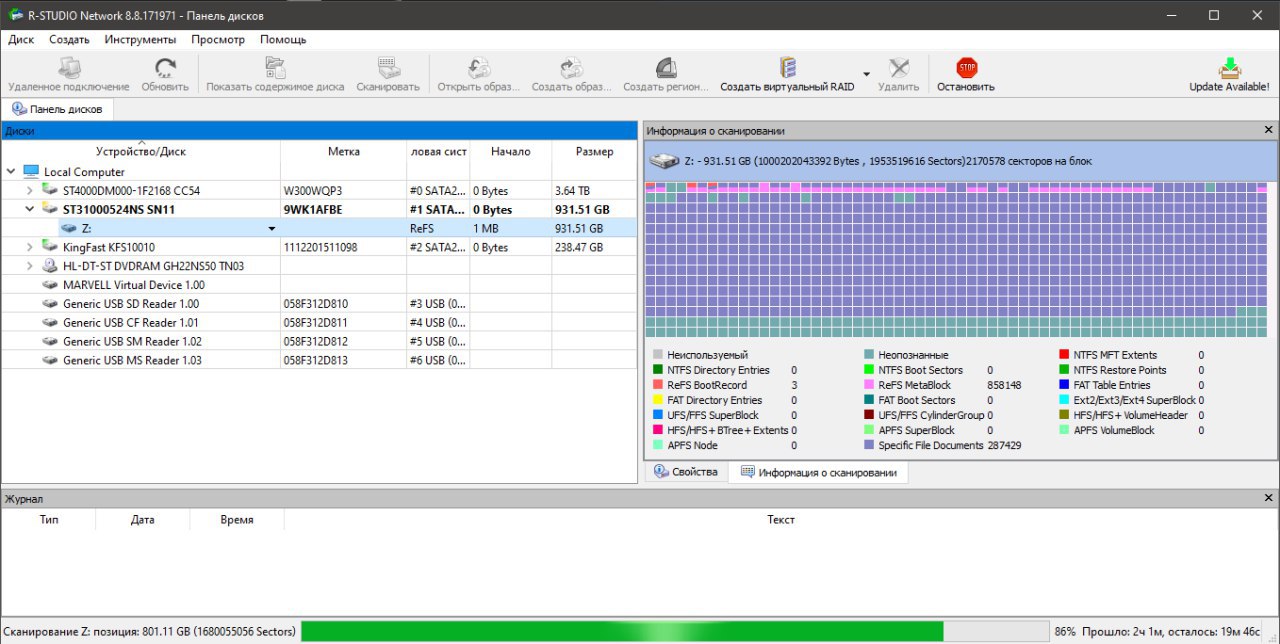Click the ReFS file system cell of Z:
The width and height of the screenshot is (1280, 644).
pyautogui.click(x=438, y=229)
